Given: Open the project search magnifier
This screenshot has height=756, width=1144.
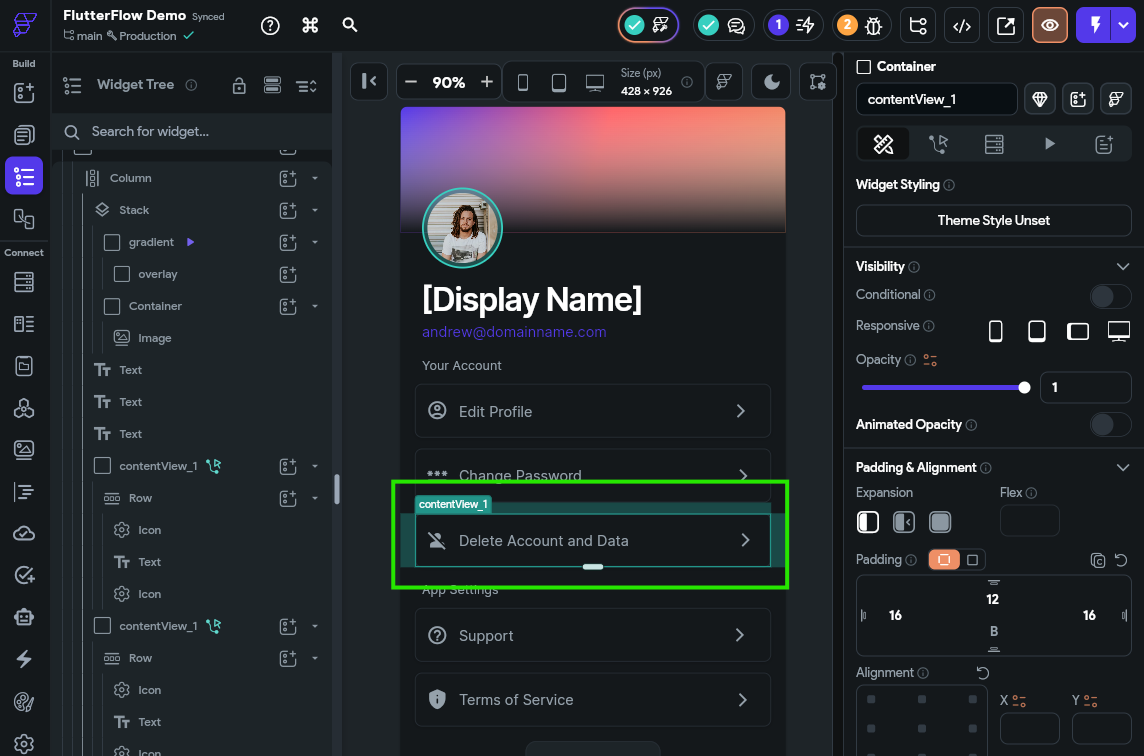Looking at the screenshot, I should click(x=350, y=26).
